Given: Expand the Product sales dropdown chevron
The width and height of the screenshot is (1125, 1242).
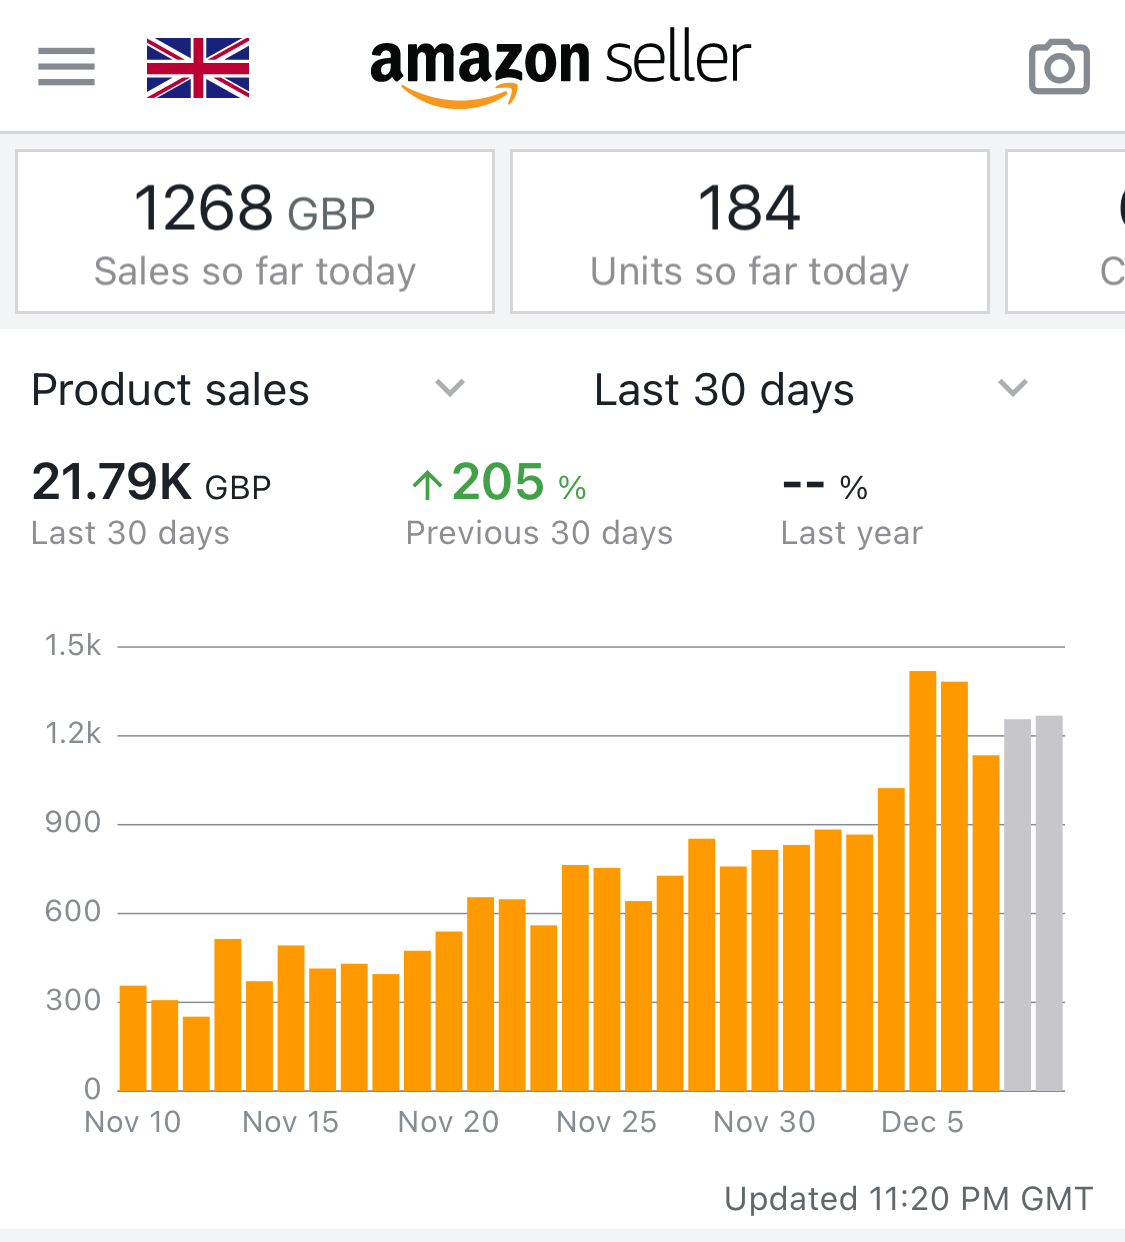Looking at the screenshot, I should [x=450, y=388].
